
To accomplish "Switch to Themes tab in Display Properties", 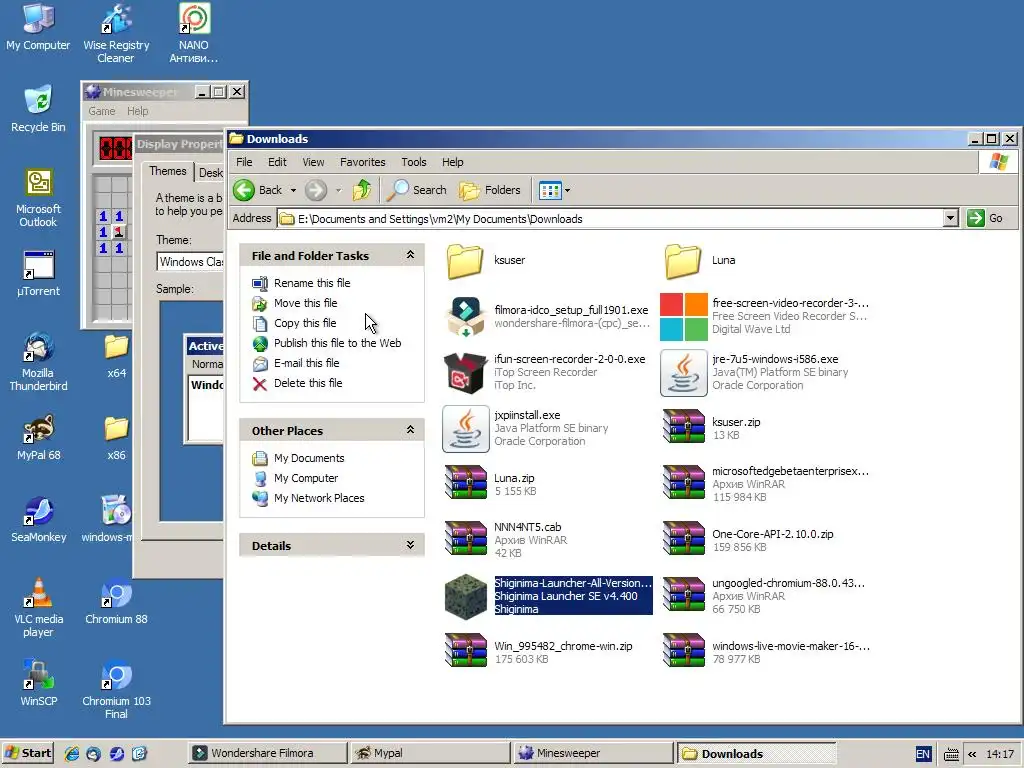I will point(167,171).
